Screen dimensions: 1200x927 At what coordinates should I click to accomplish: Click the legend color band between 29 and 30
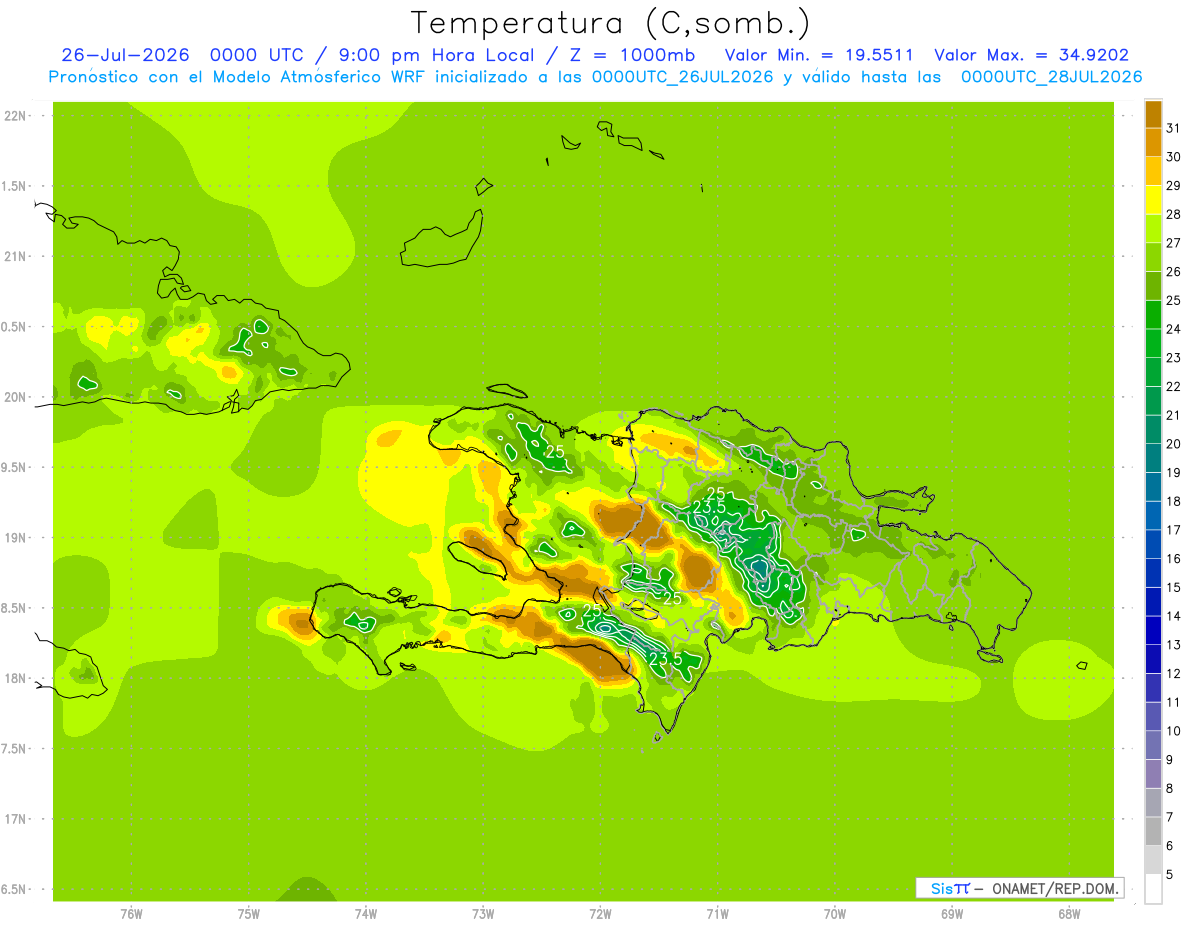tap(1153, 171)
